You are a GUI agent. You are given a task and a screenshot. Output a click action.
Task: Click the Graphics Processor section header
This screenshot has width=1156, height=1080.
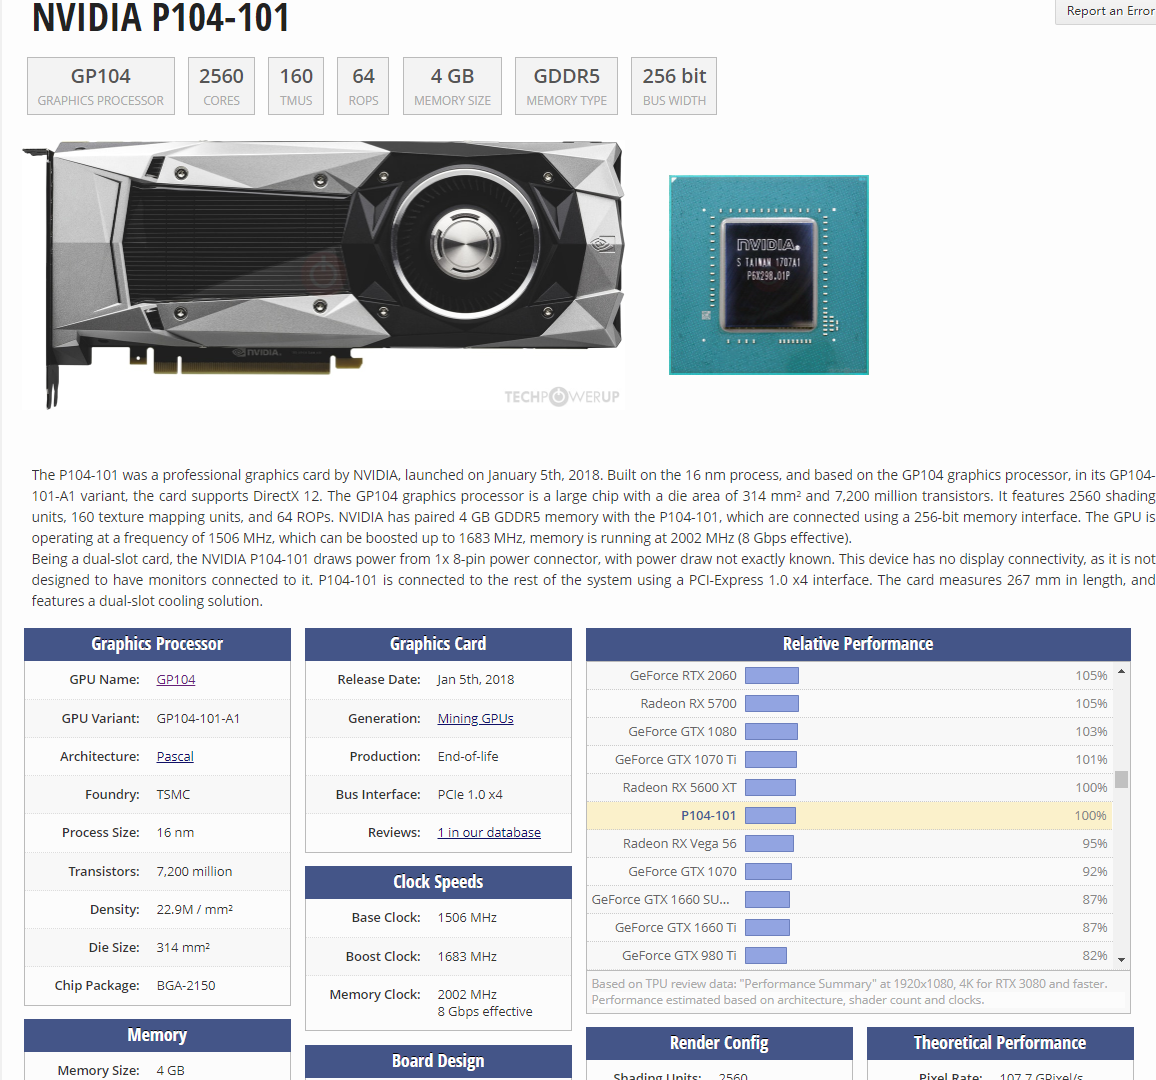pos(157,644)
